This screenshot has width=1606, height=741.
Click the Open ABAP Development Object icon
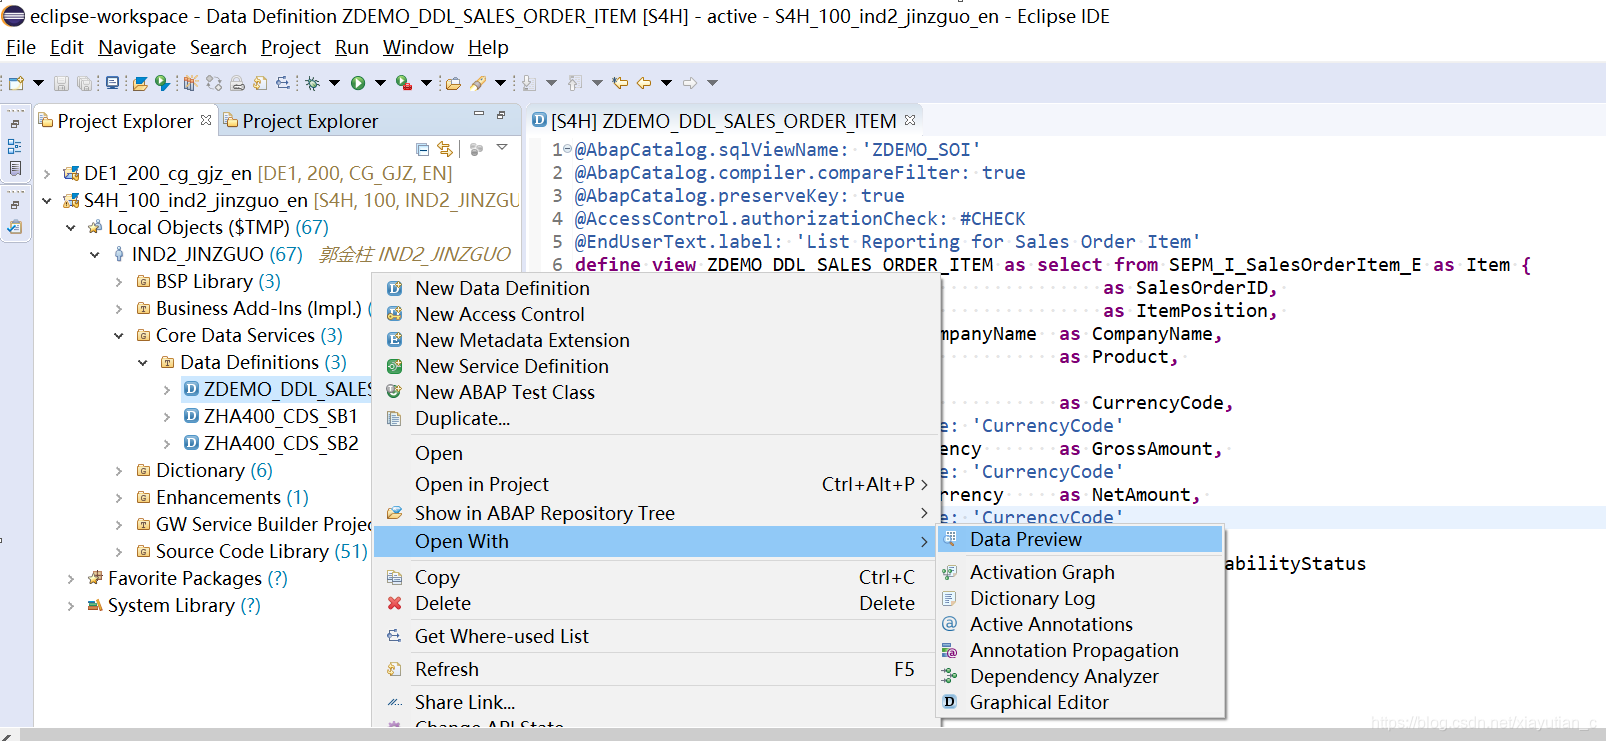click(x=140, y=83)
